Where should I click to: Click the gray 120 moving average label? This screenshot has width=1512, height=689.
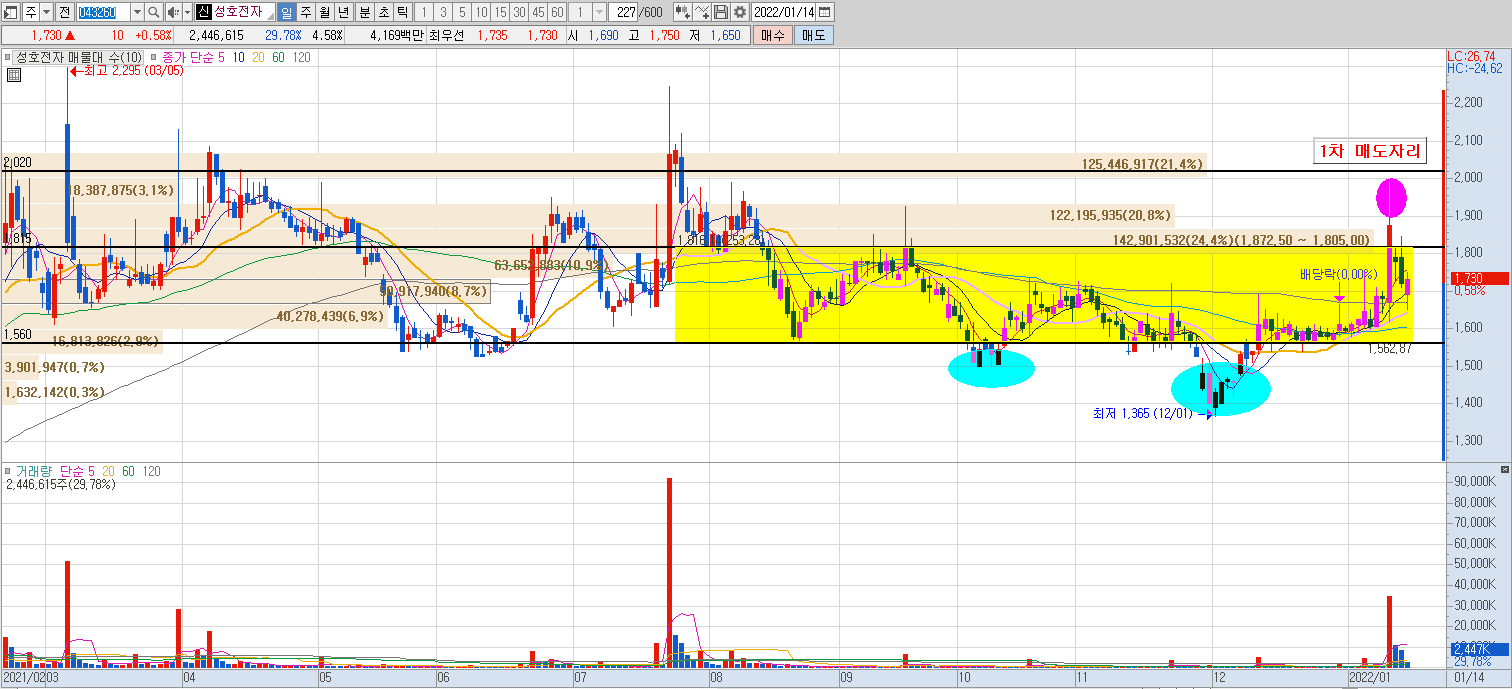pyautogui.click(x=301, y=57)
